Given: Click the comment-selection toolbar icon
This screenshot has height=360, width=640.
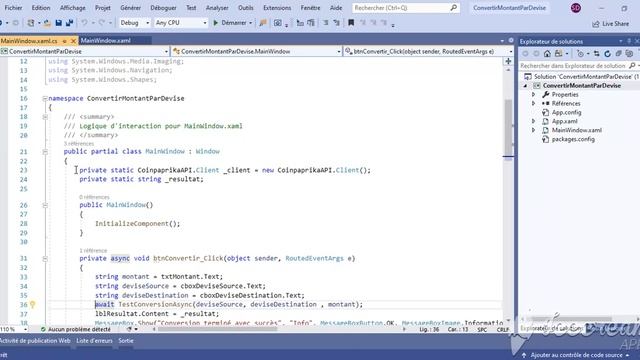Looking at the screenshot, I should pos(326,23).
